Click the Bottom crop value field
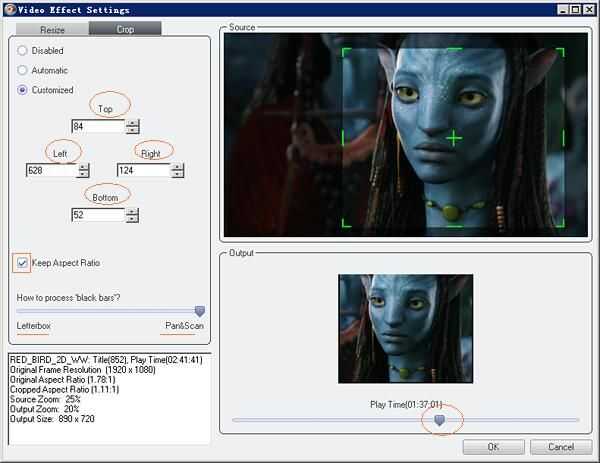This screenshot has width=600, height=463. click(x=98, y=215)
